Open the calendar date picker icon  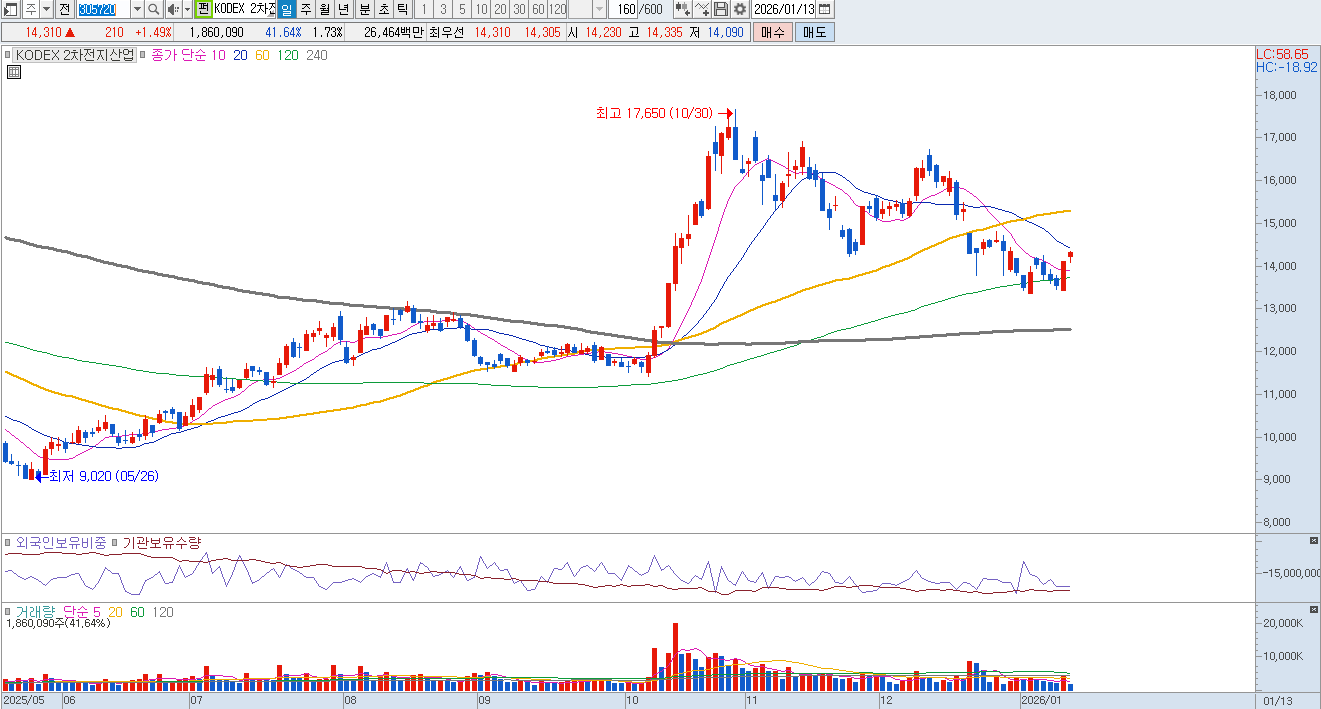(824, 9)
